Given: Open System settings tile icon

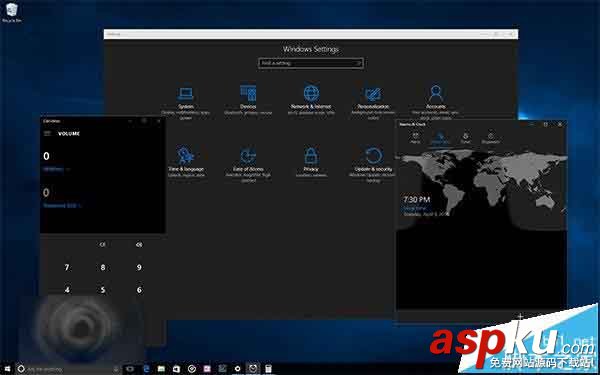Looking at the screenshot, I should 186,93.
